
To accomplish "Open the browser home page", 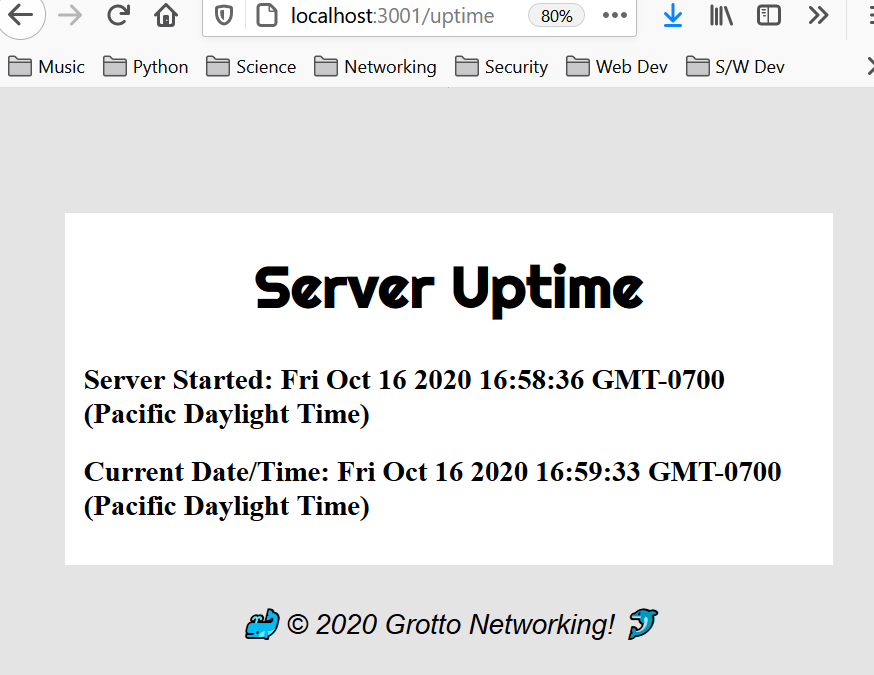I will coord(166,16).
